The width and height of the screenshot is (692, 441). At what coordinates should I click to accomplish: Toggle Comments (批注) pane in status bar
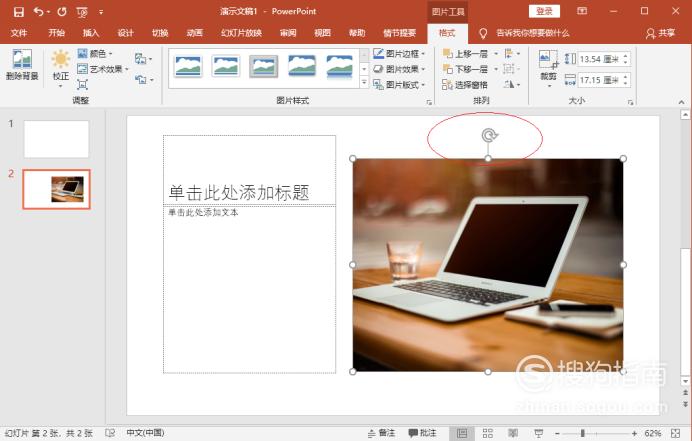tap(422, 433)
